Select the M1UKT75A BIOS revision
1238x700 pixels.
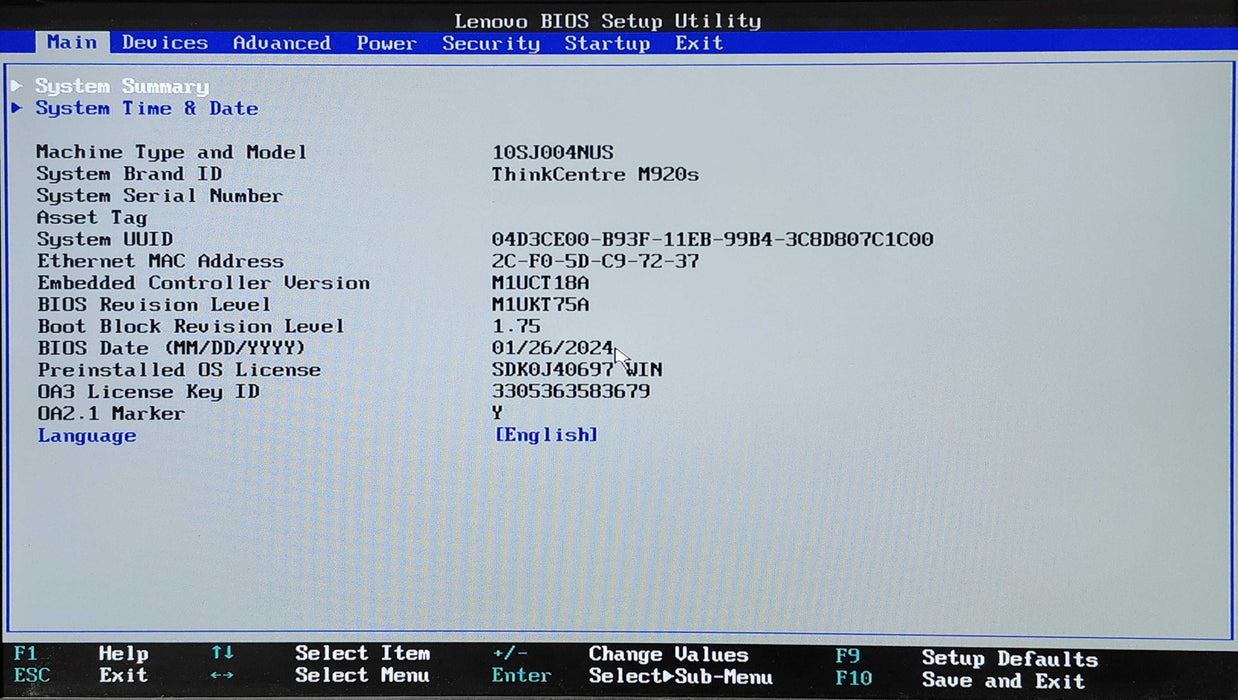point(540,305)
